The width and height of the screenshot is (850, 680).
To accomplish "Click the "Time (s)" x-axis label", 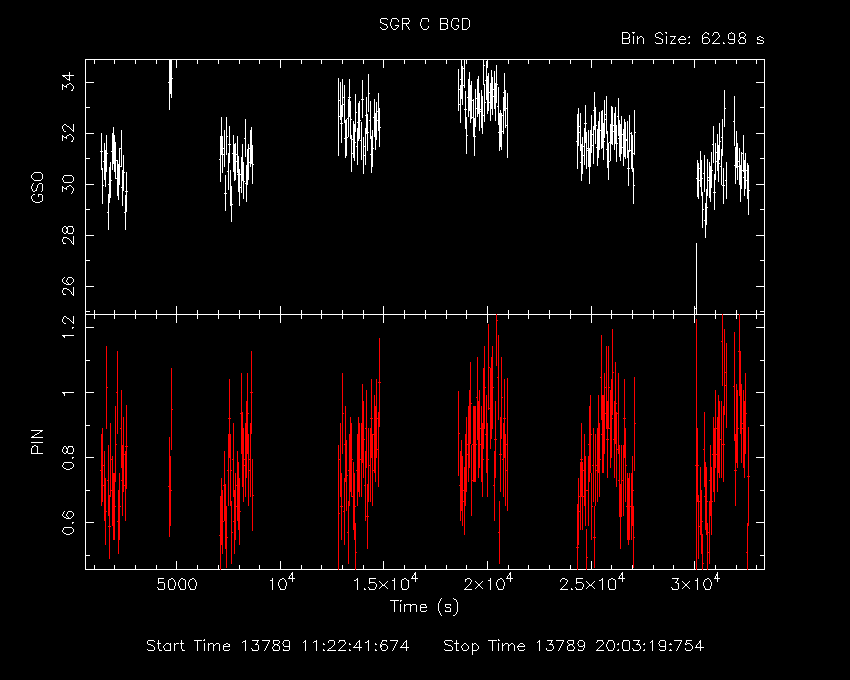I will pyautogui.click(x=424, y=607).
